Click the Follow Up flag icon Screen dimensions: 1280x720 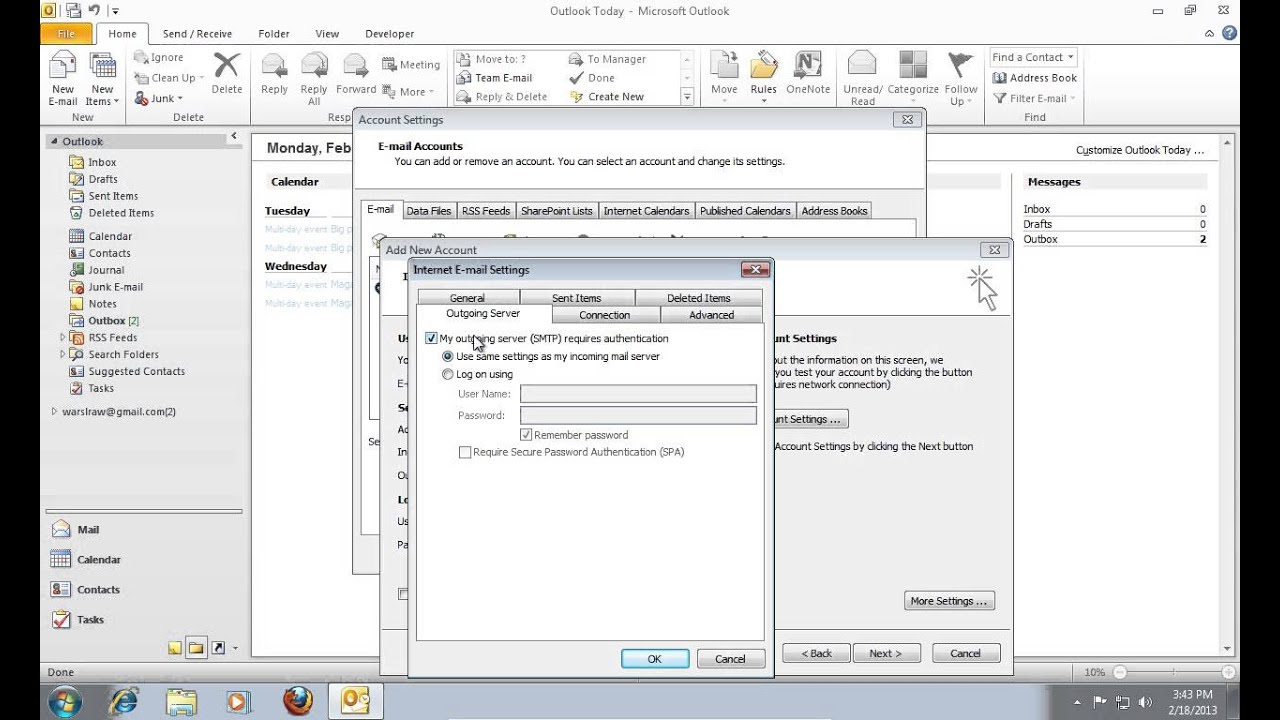960,79
